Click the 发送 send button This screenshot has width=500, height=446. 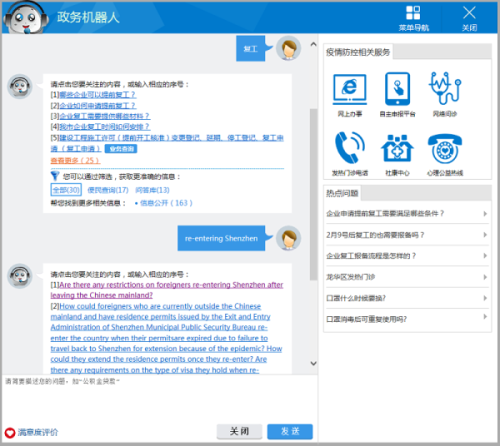click(x=290, y=432)
